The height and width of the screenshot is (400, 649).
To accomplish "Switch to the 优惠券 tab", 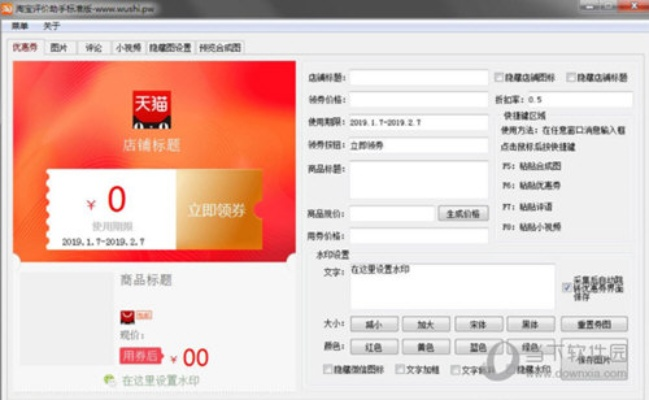I will [25, 47].
